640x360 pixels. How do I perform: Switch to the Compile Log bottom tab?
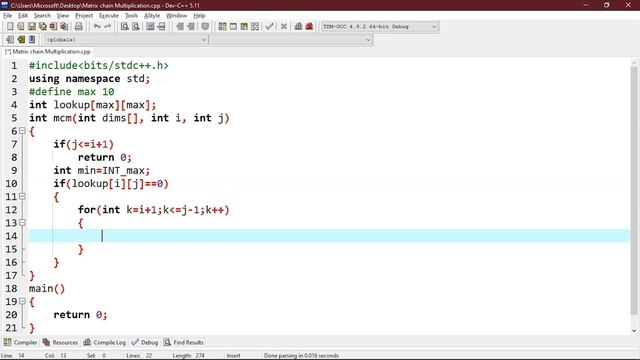[104, 342]
